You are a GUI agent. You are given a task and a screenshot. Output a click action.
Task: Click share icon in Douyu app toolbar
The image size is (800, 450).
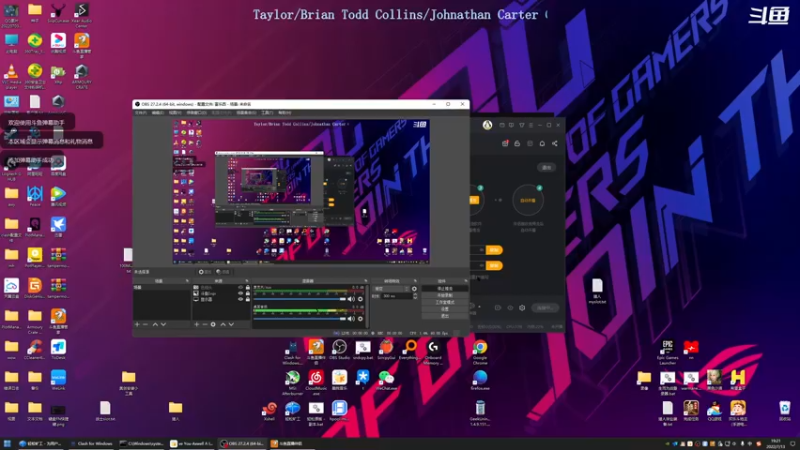tap(555, 143)
